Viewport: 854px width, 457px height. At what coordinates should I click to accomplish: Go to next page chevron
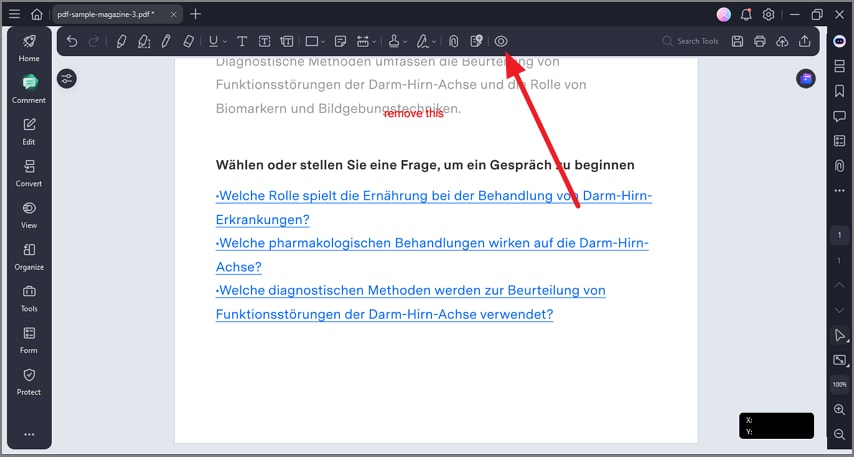coord(839,310)
